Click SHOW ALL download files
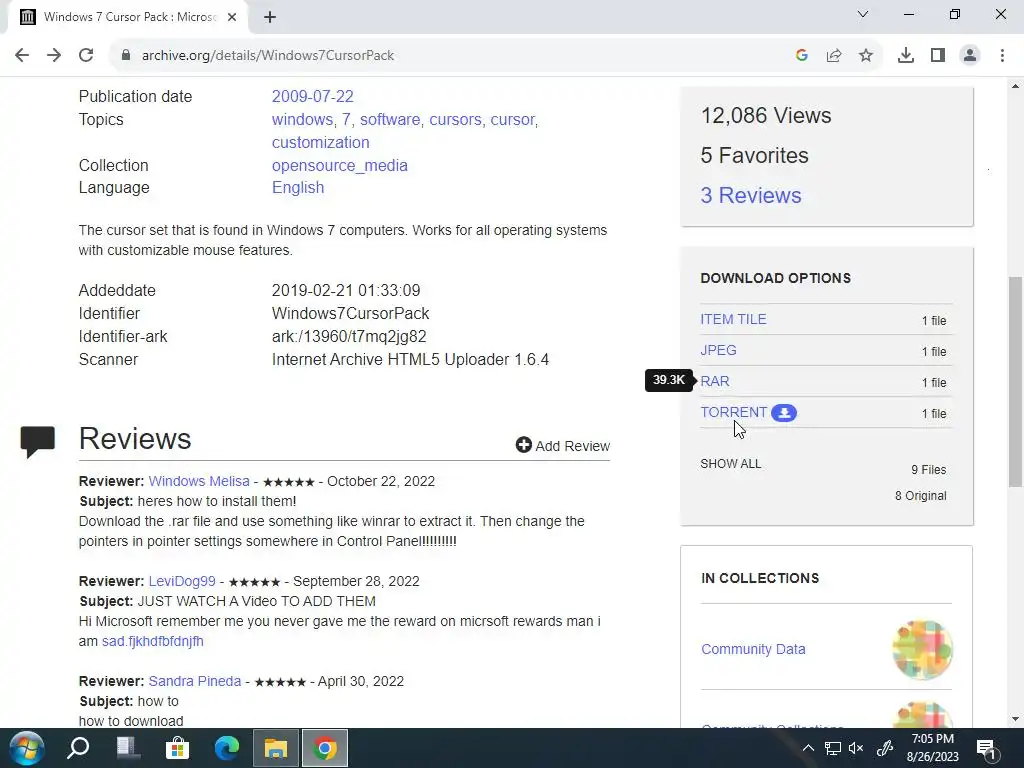This screenshot has height=768, width=1024. click(x=731, y=464)
